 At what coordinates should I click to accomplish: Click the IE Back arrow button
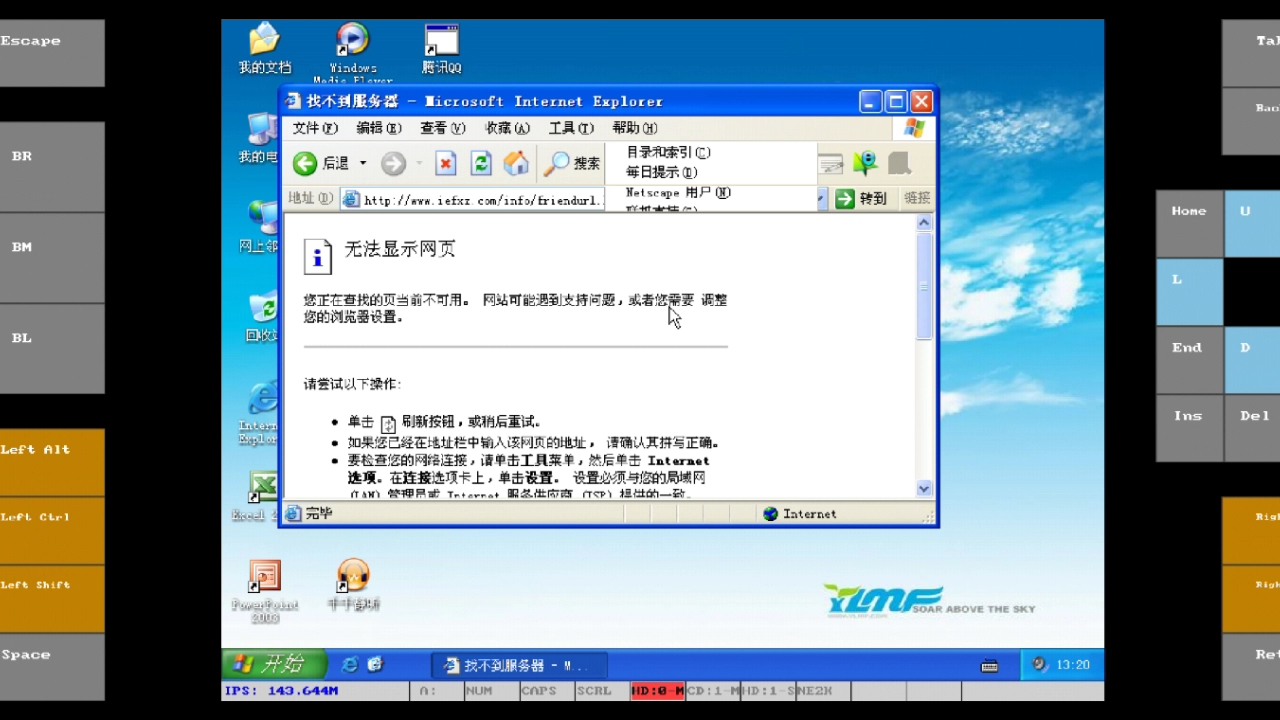[x=305, y=164]
